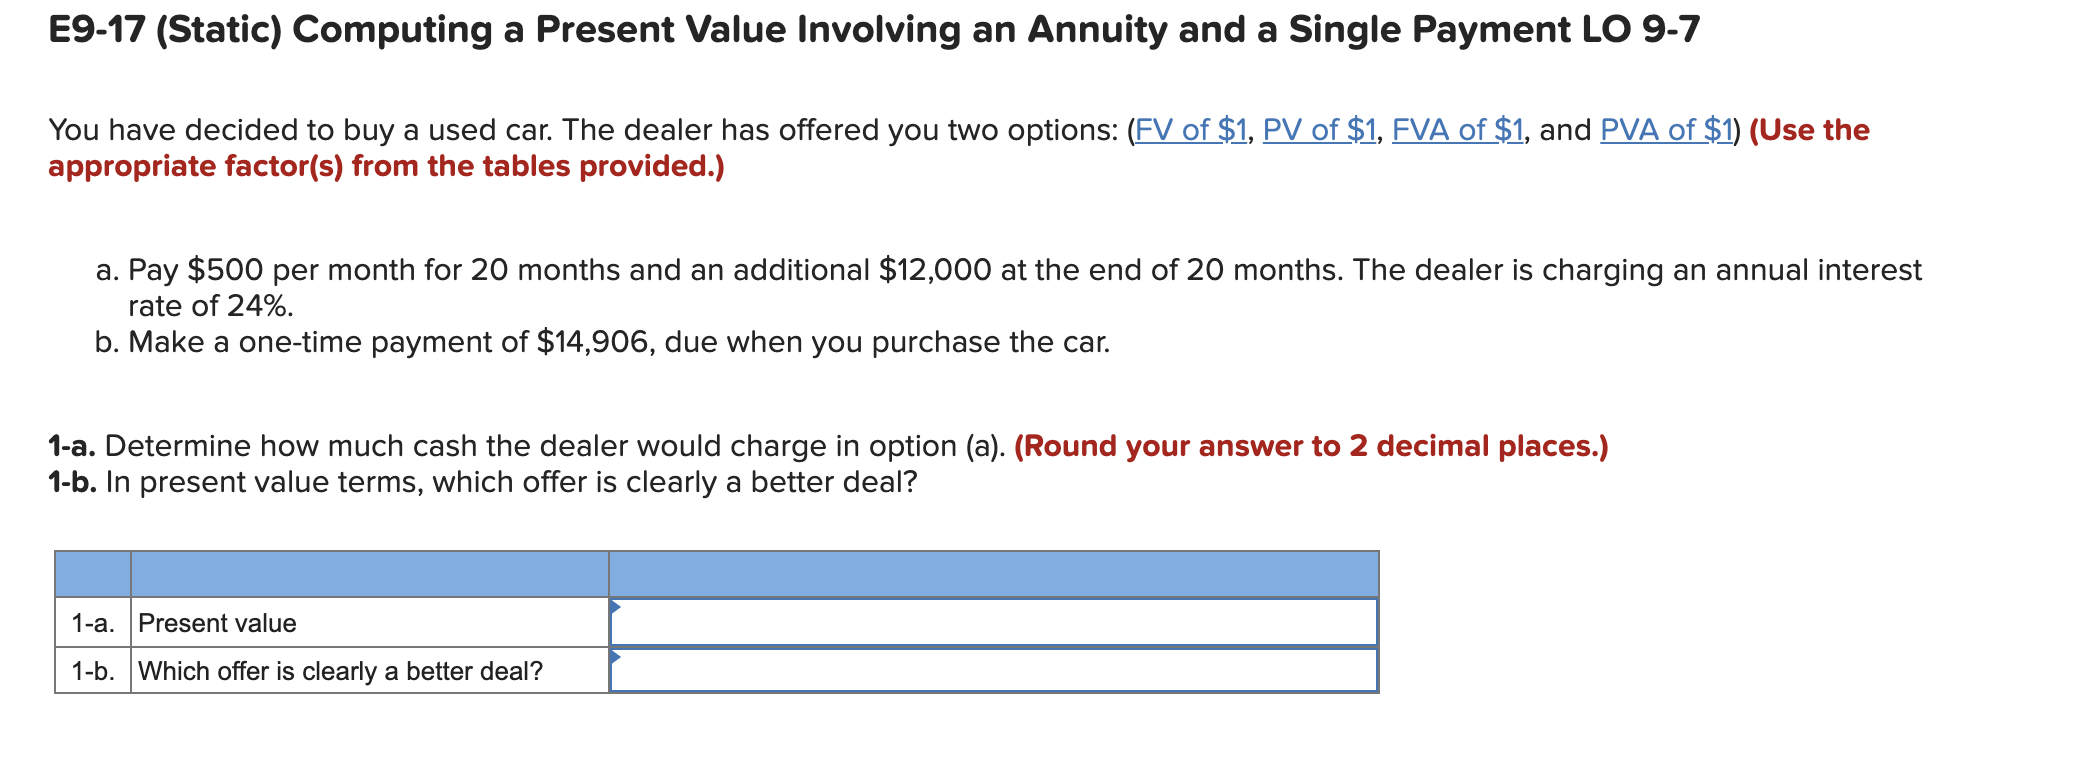Viewport: 2098px width, 776px height.
Task: Select the Present value label cell
Action: tap(217, 622)
